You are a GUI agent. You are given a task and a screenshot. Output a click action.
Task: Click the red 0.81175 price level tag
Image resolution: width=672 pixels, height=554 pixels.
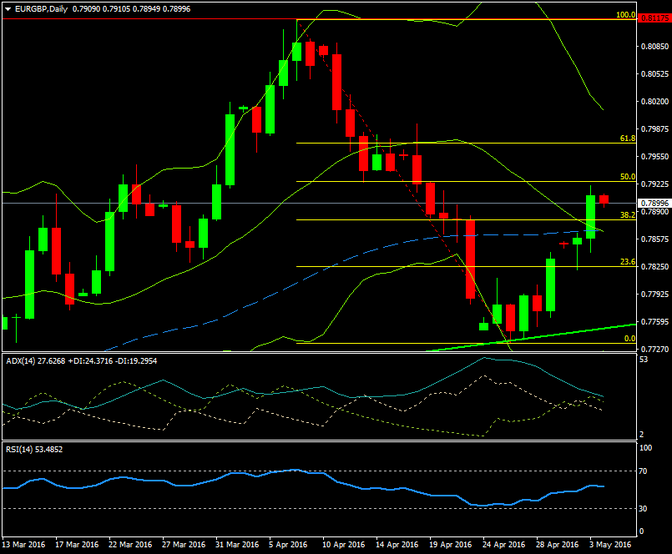(654, 19)
